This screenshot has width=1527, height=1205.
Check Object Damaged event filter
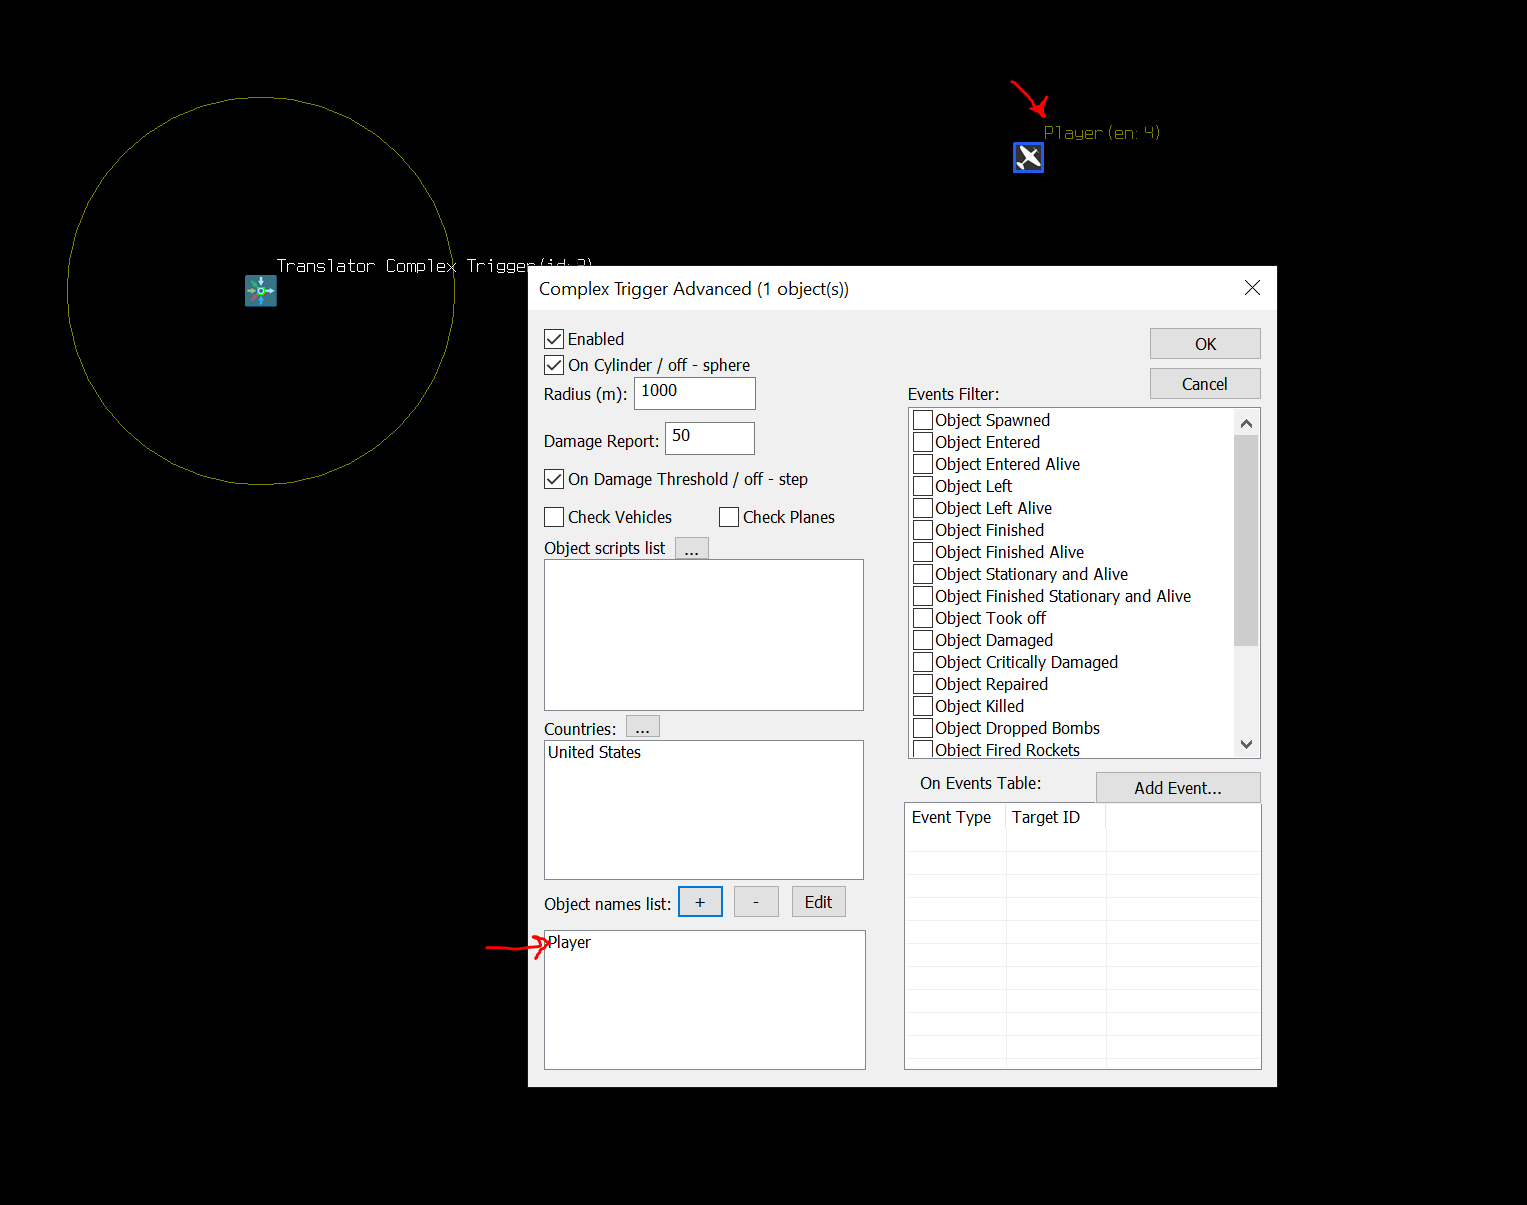(923, 640)
